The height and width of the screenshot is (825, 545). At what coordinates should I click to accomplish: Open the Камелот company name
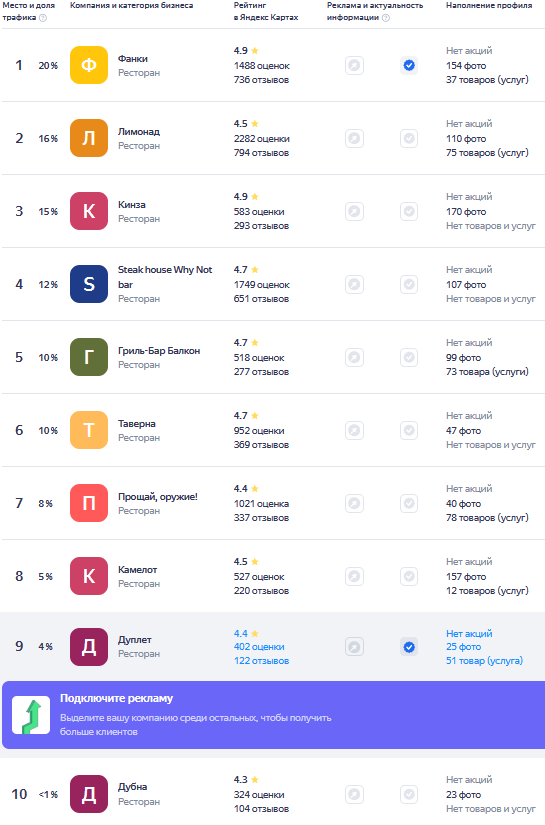pyautogui.click(x=137, y=570)
